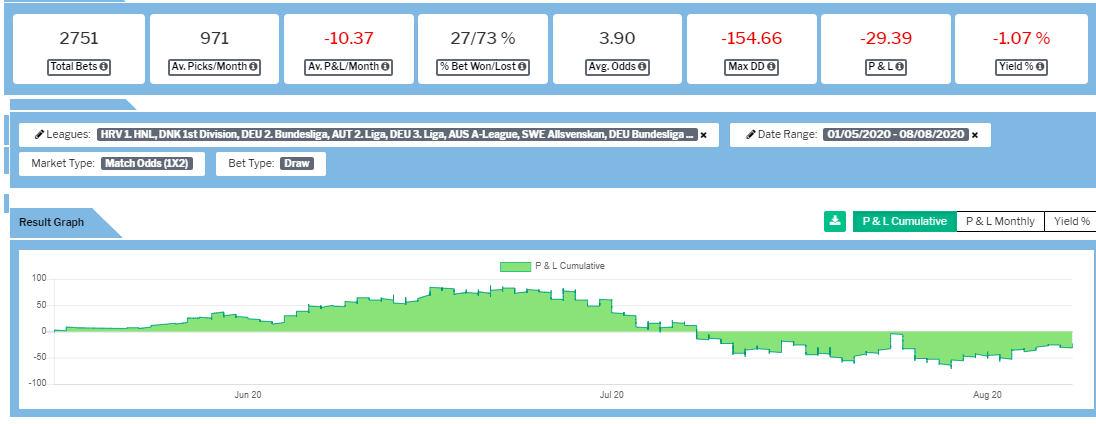Click the info icon beside Av. Picks/Month
The image size is (1096, 424).
point(252,67)
